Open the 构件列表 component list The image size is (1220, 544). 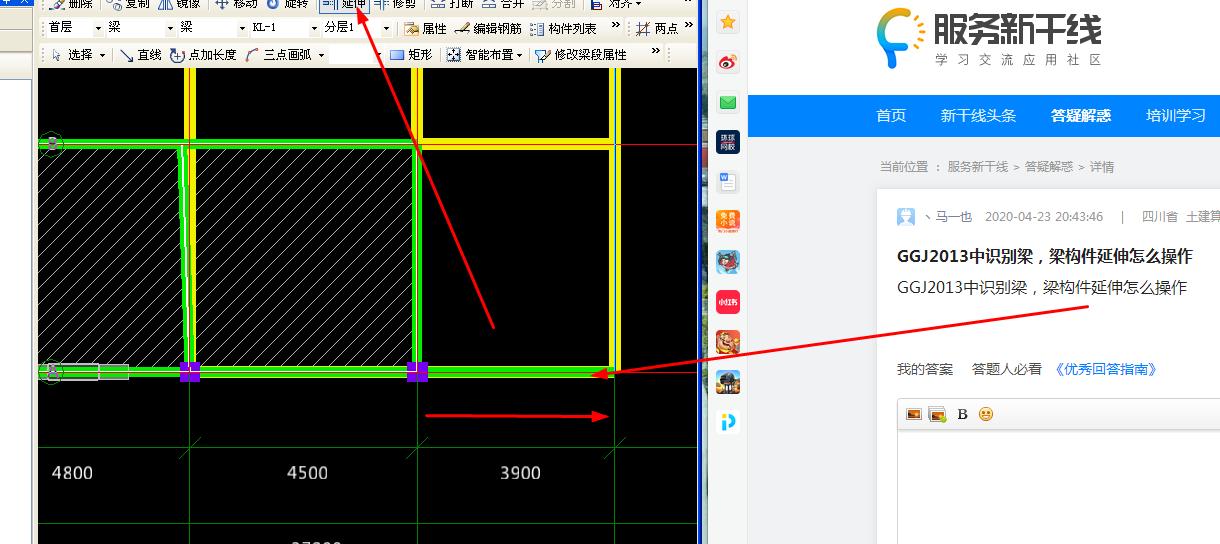563,29
